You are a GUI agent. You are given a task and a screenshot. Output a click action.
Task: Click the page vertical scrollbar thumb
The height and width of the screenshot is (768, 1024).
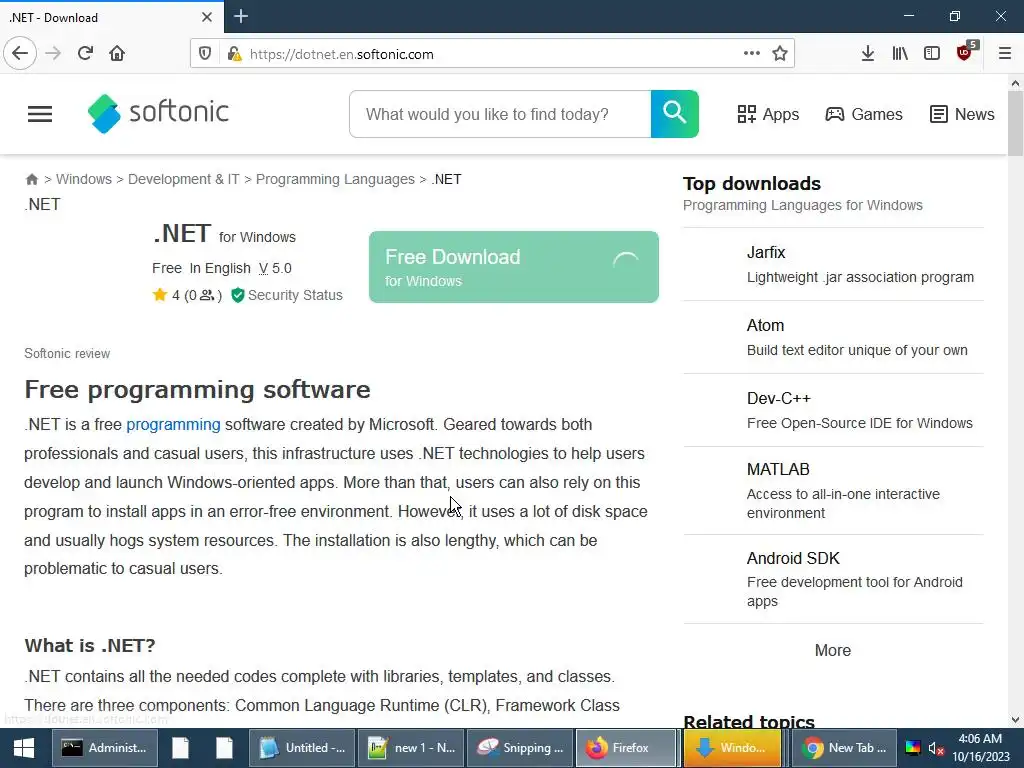(x=1015, y=123)
